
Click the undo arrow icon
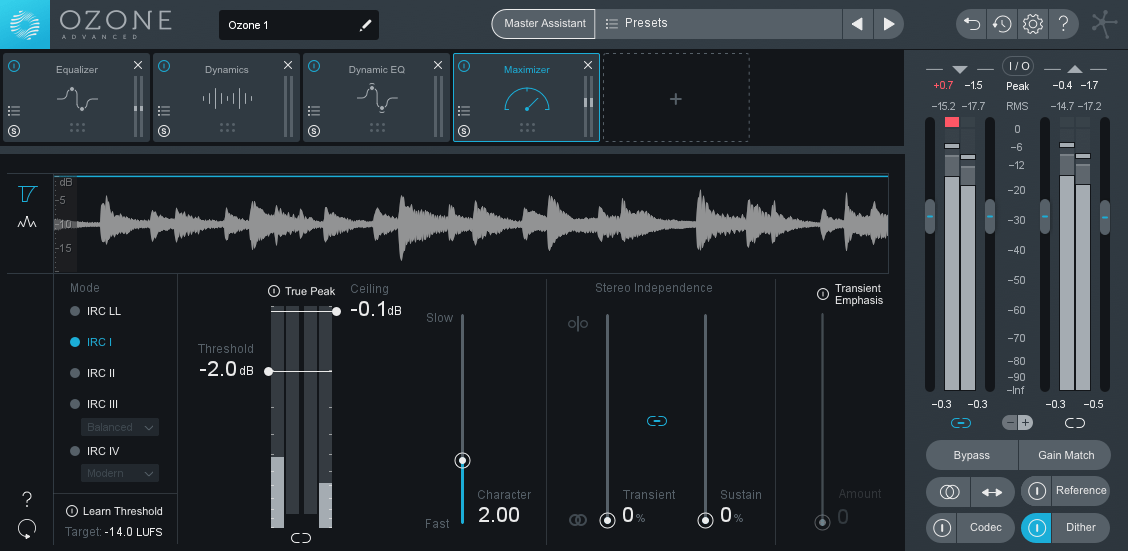pos(970,23)
